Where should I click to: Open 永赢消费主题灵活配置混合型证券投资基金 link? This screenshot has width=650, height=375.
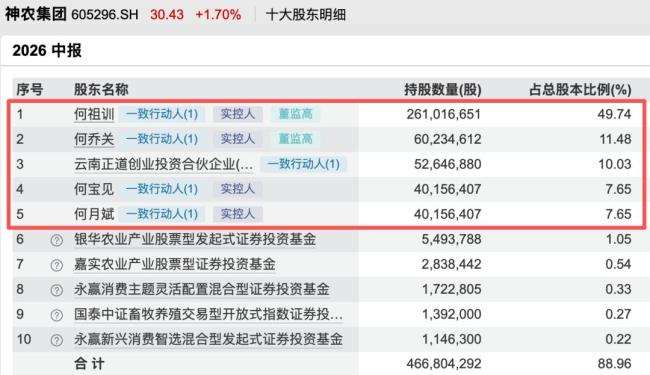[201, 289]
